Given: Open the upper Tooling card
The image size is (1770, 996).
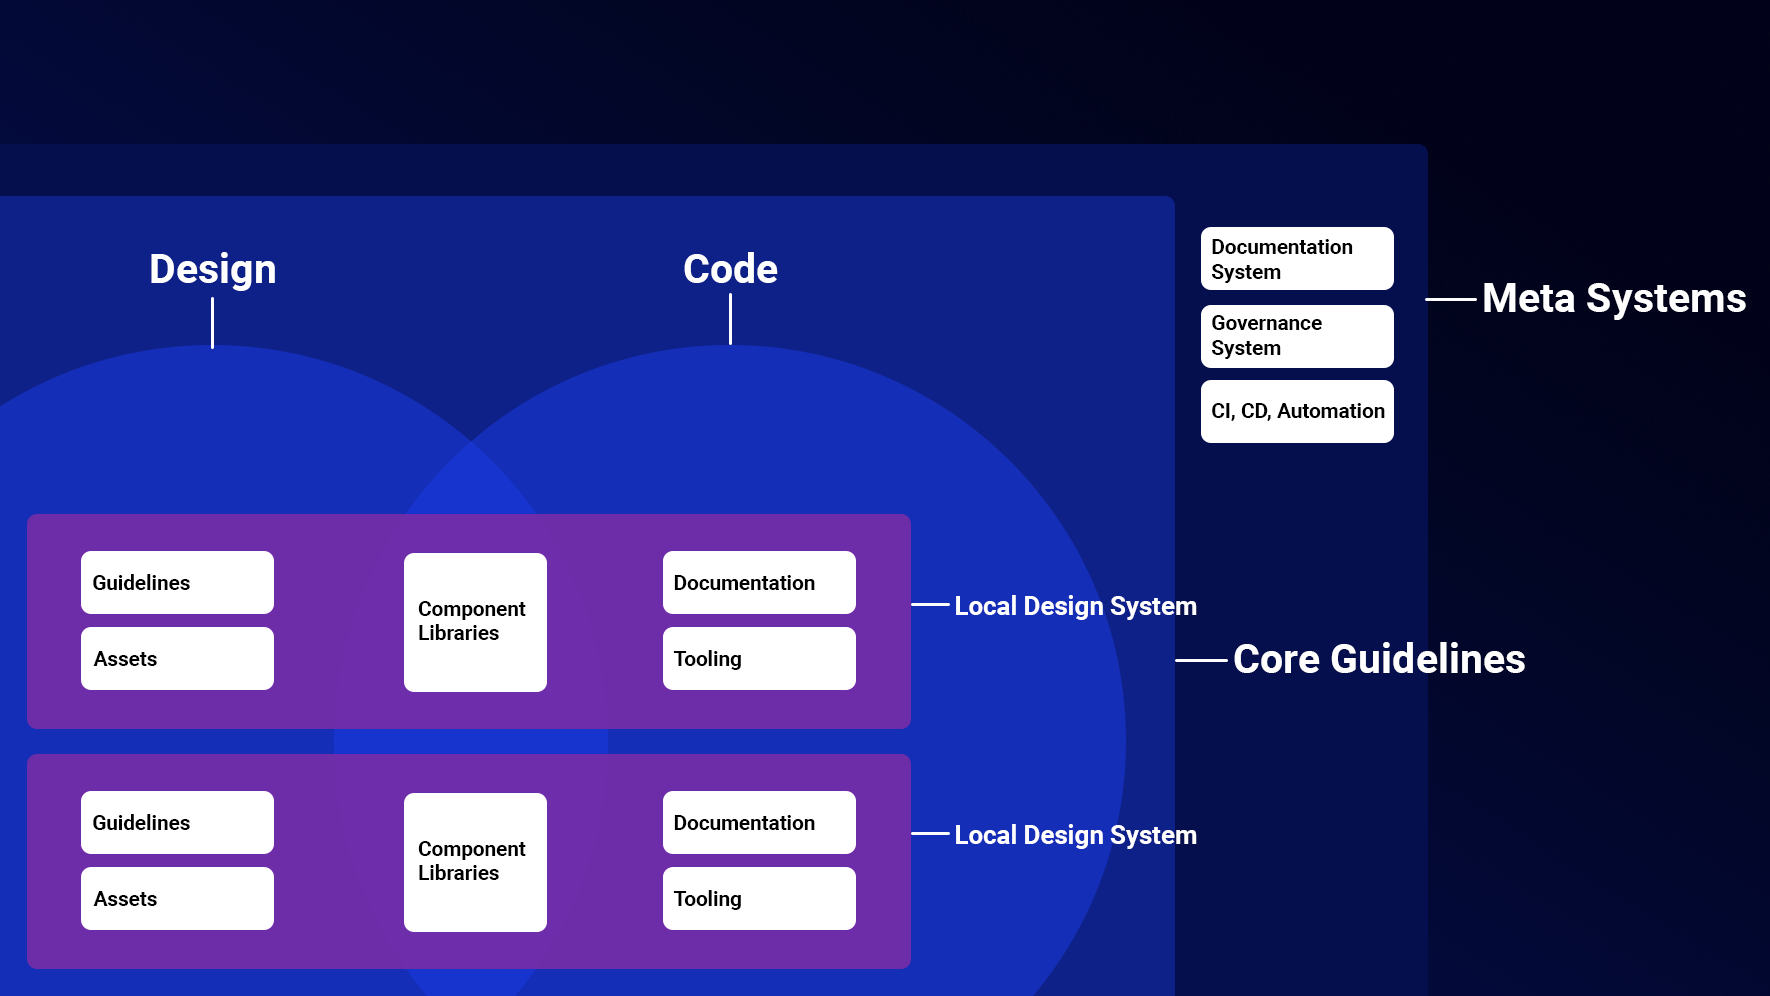Looking at the screenshot, I should coord(759,658).
